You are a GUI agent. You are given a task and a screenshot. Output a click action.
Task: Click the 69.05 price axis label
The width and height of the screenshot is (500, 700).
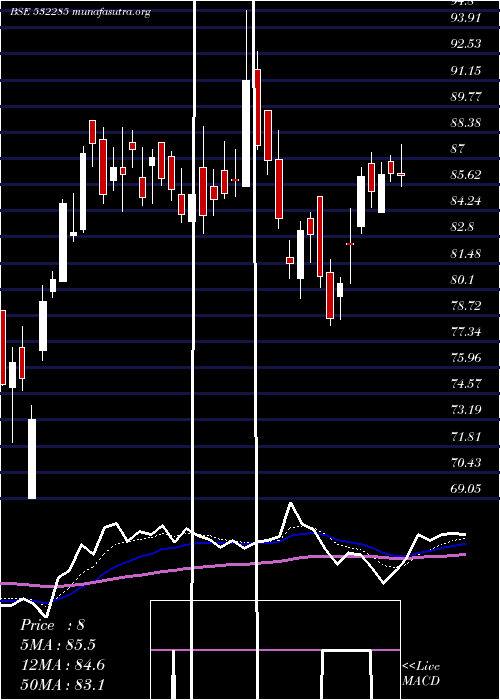click(466, 488)
